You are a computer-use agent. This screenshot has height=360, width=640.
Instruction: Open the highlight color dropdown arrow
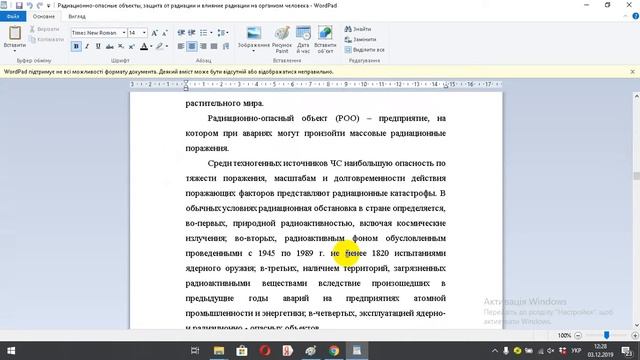[x=167, y=47]
